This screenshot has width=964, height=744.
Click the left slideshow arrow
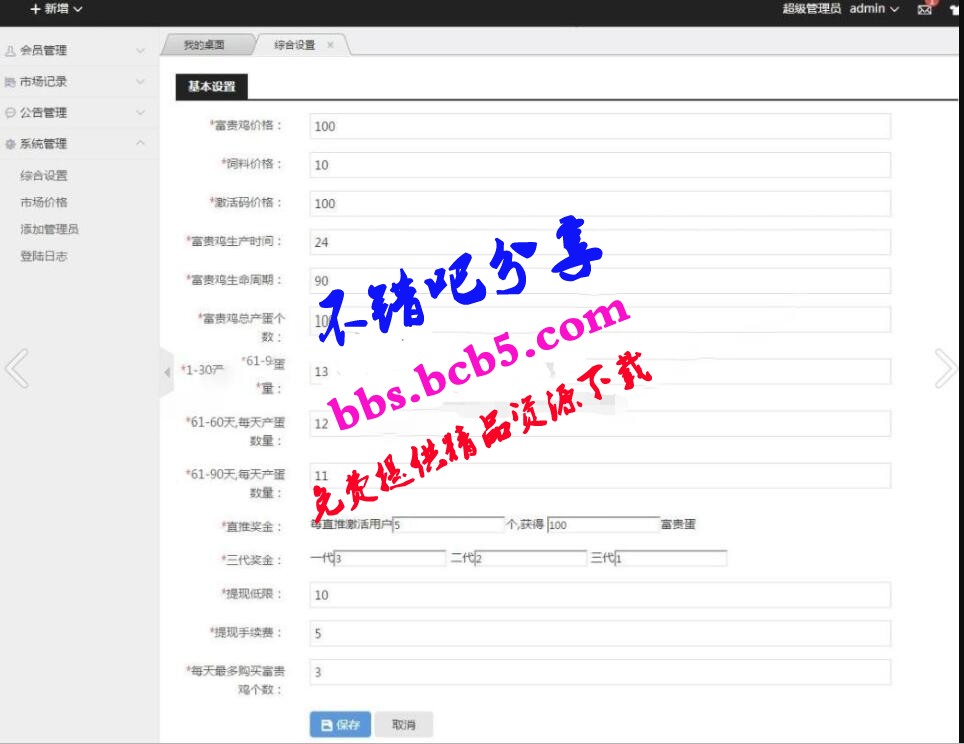tap(16, 368)
